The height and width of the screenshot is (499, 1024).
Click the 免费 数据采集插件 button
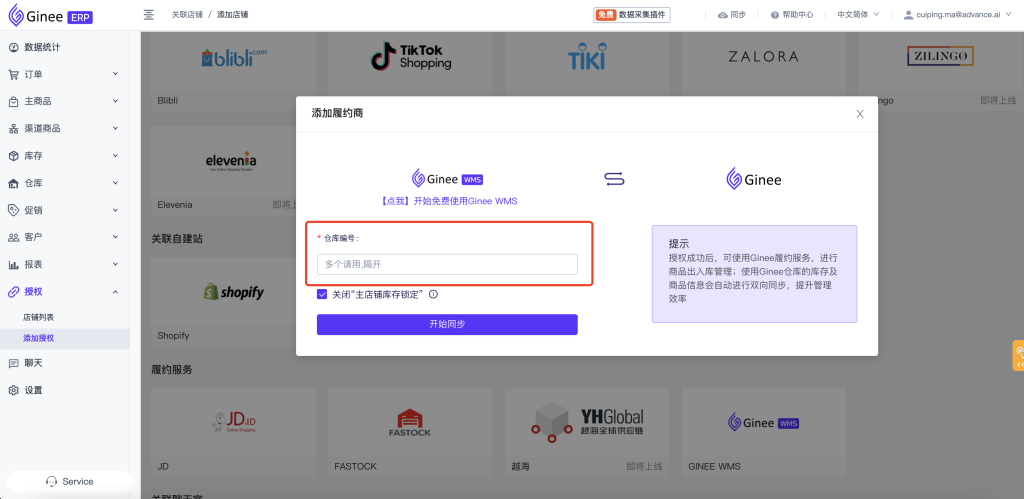[632, 14]
